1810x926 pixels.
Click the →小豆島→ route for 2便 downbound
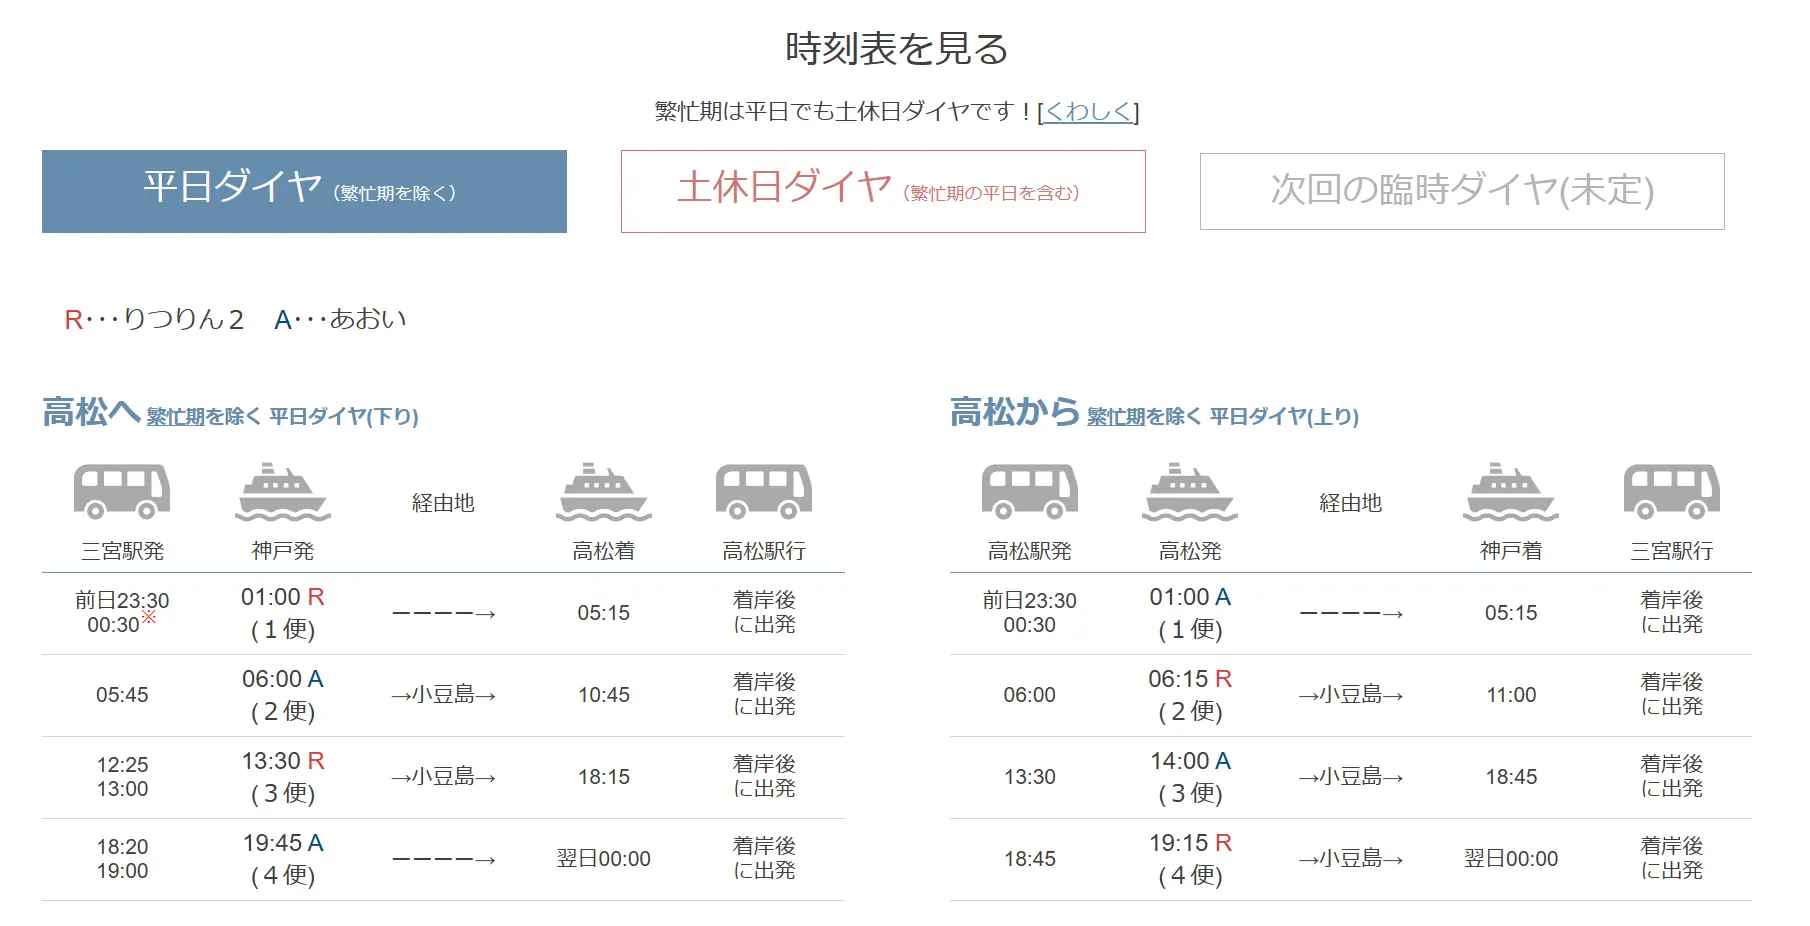click(x=444, y=695)
